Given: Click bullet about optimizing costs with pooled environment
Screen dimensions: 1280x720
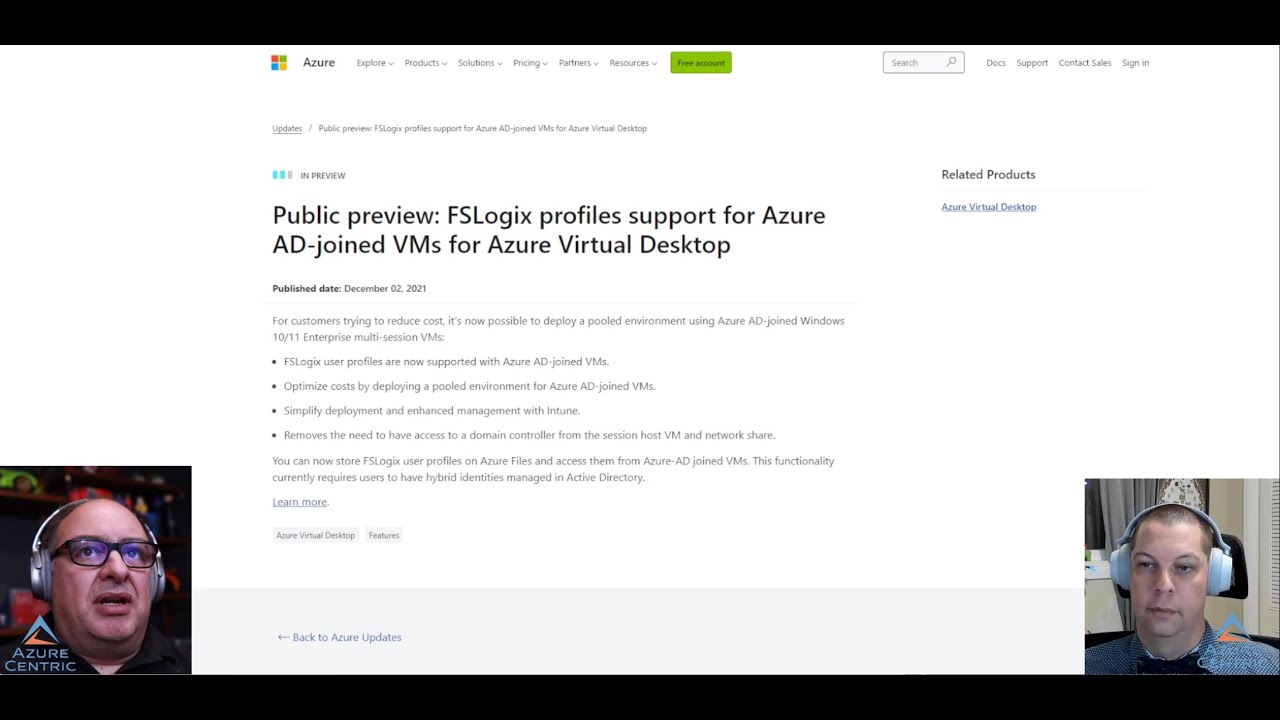Looking at the screenshot, I should (469, 386).
